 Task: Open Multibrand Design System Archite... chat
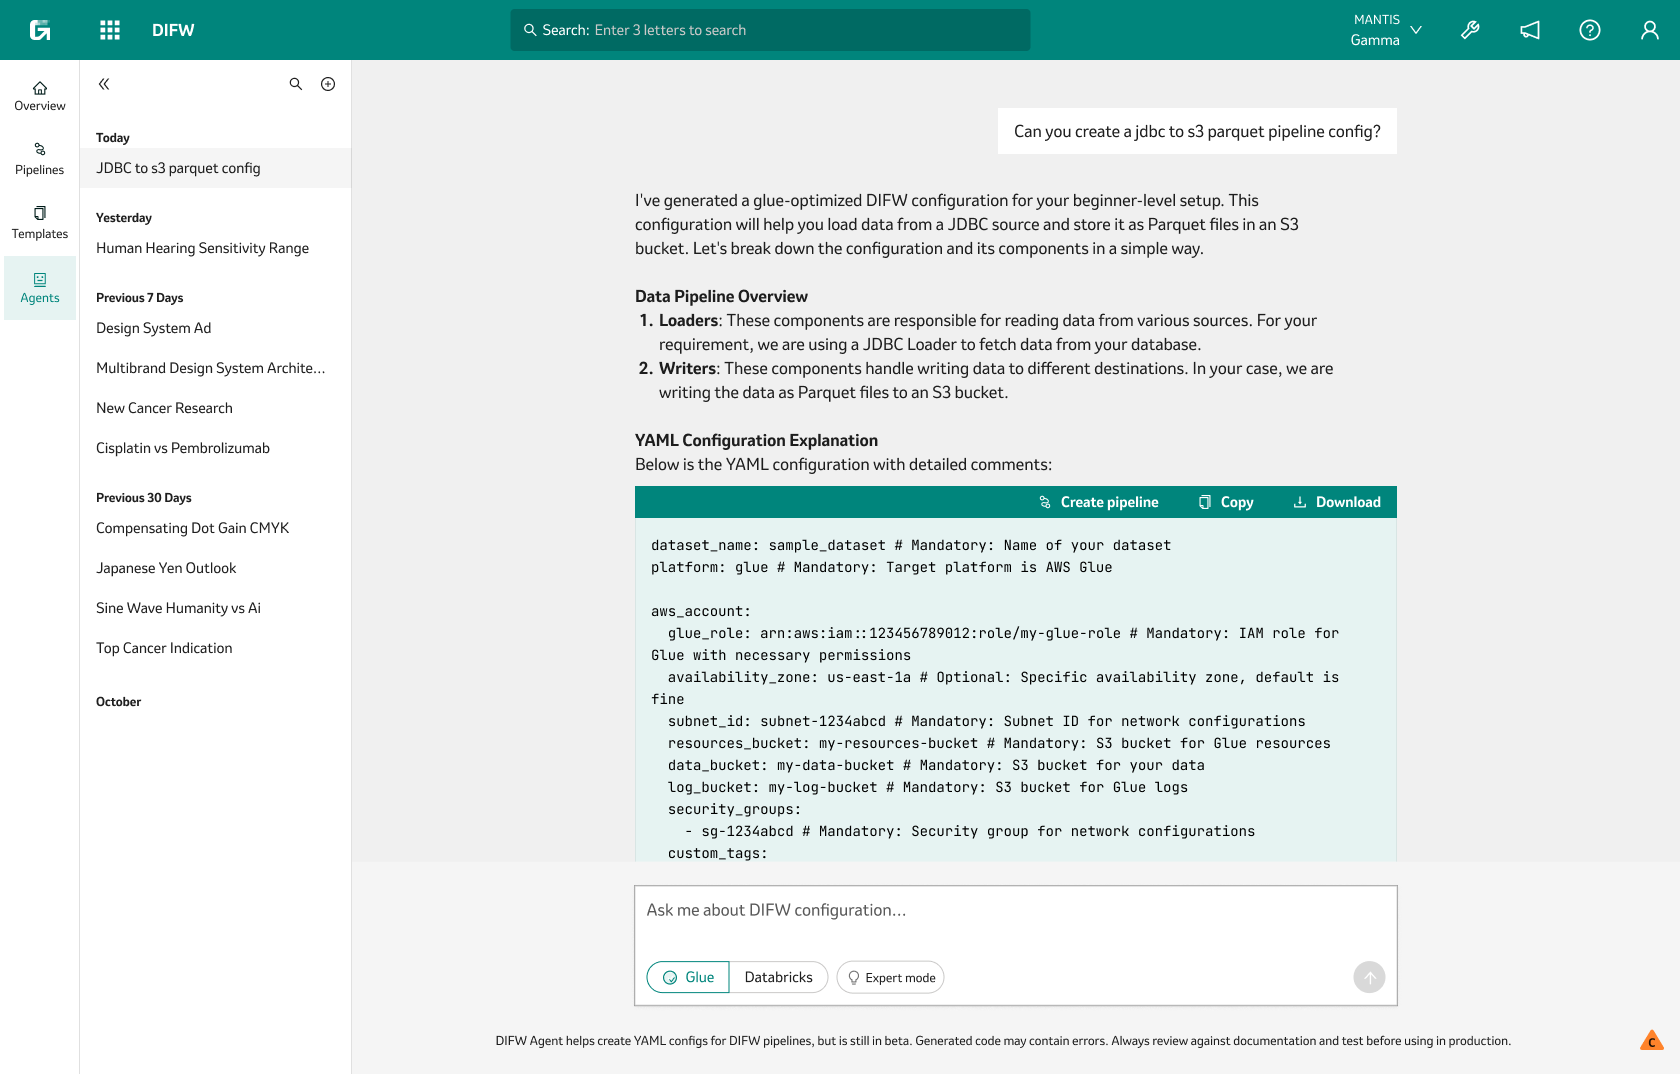coord(215,368)
